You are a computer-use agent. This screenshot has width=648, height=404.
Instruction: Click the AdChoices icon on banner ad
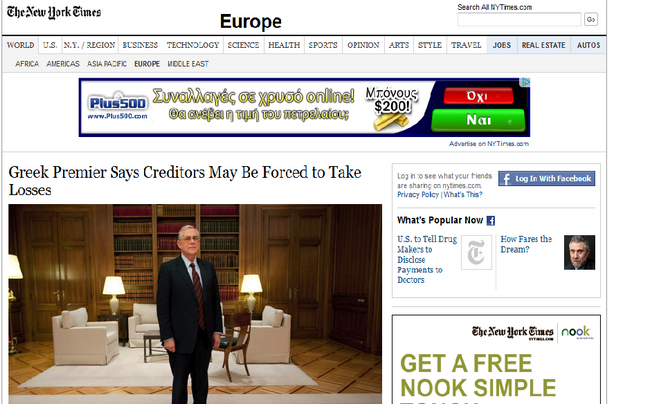click(x=525, y=82)
